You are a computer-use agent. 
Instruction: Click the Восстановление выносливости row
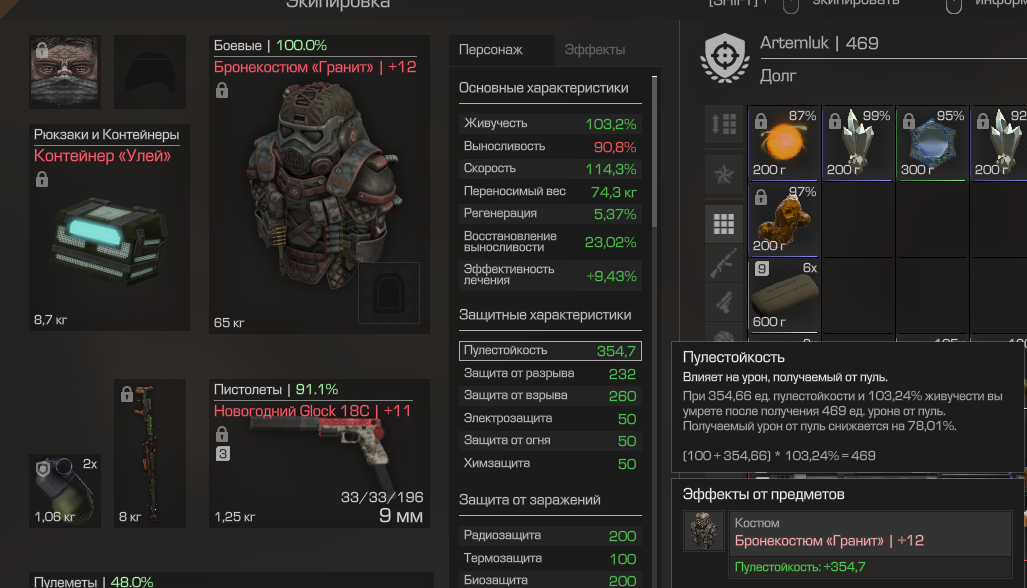point(550,242)
